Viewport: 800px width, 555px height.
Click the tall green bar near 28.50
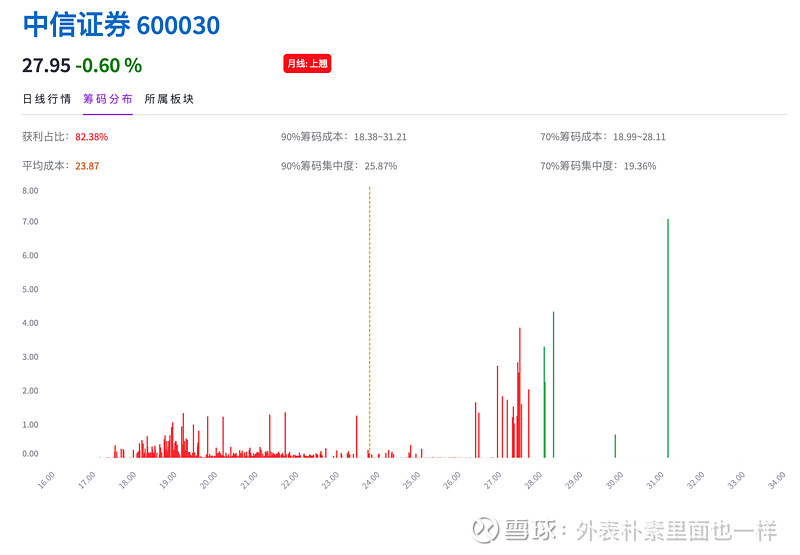point(554,385)
